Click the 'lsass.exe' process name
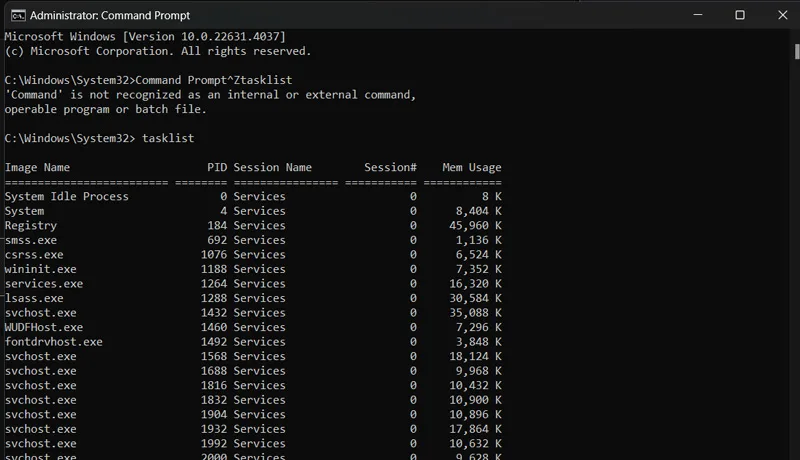Viewport: 800px width, 460px height. tap(34, 298)
